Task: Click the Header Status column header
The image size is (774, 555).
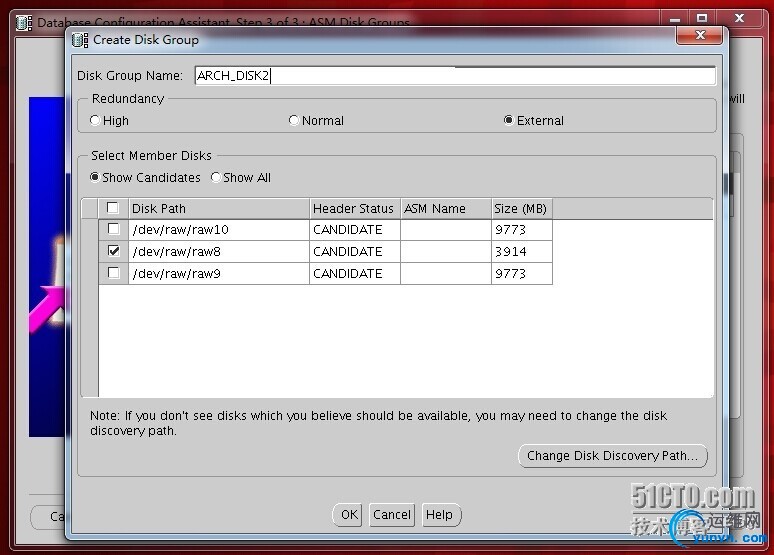Action: 355,208
